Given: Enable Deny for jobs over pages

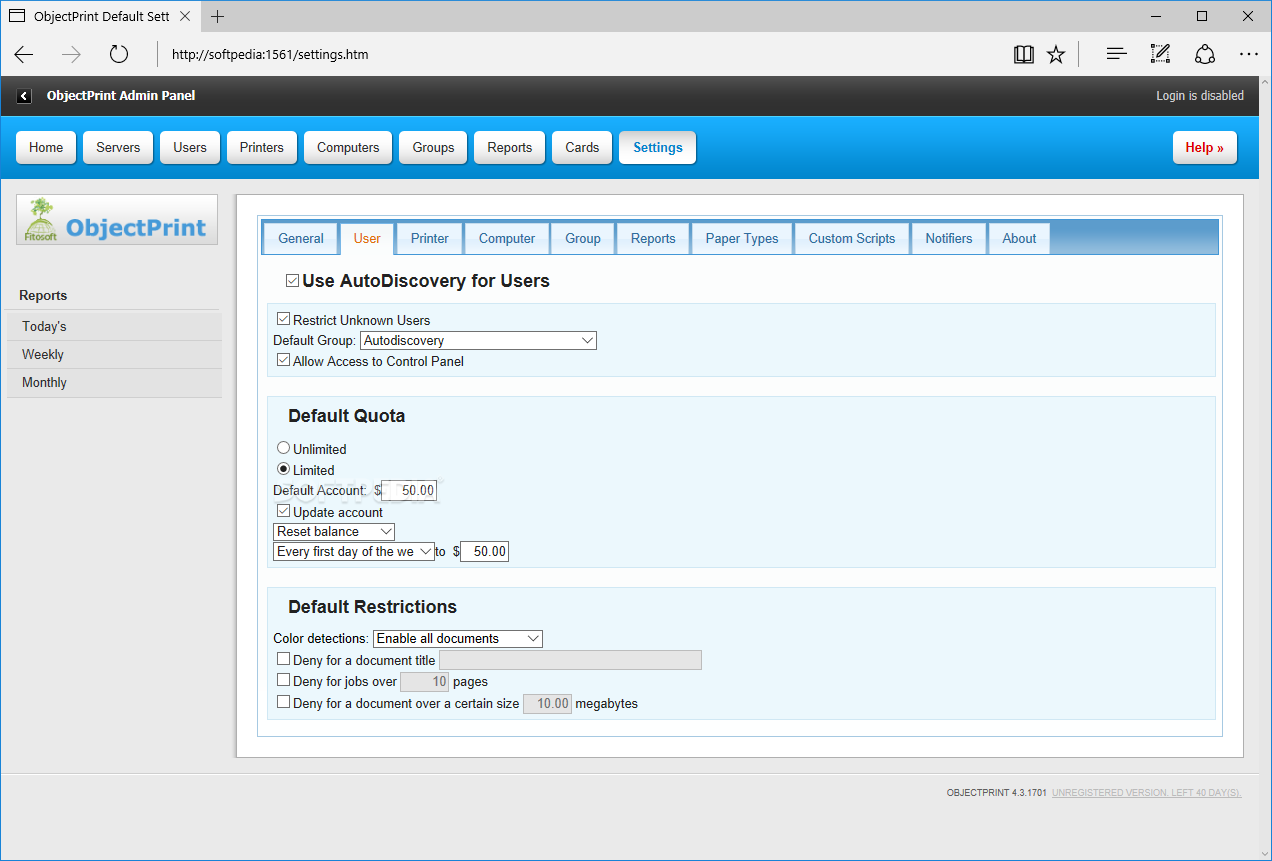Looking at the screenshot, I should coord(284,680).
